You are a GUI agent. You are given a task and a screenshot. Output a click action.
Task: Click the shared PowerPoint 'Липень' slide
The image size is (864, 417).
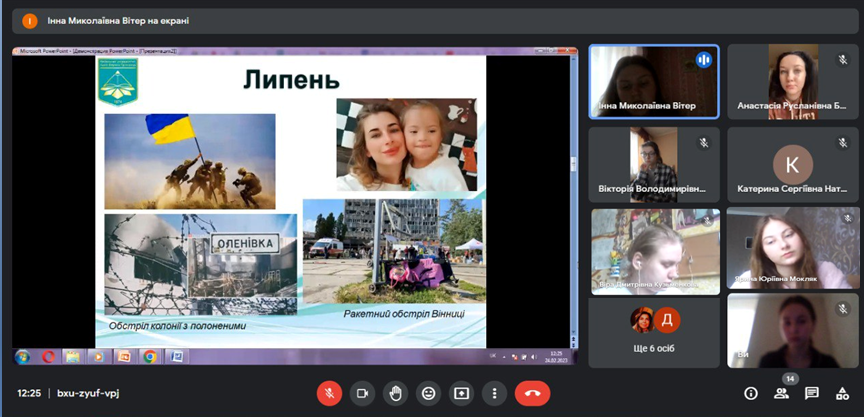[293, 200]
